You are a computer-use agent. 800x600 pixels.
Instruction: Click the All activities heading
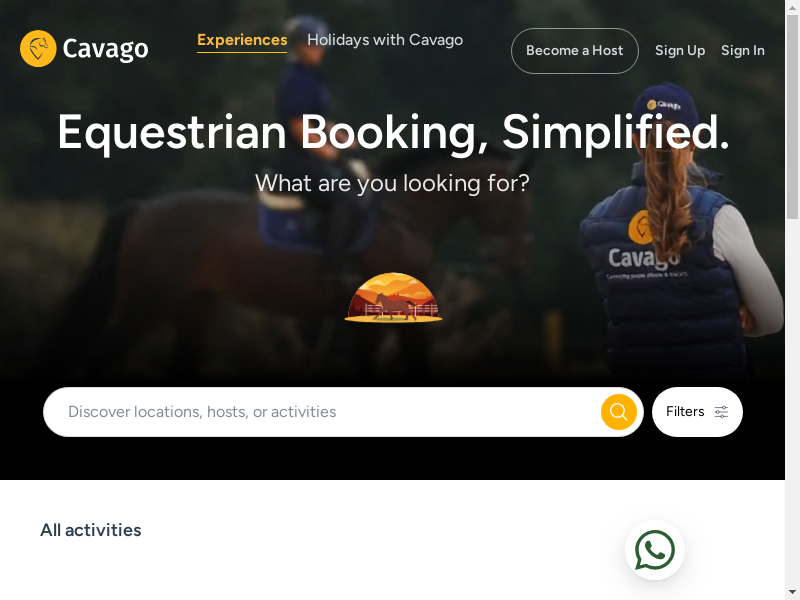[x=91, y=530]
